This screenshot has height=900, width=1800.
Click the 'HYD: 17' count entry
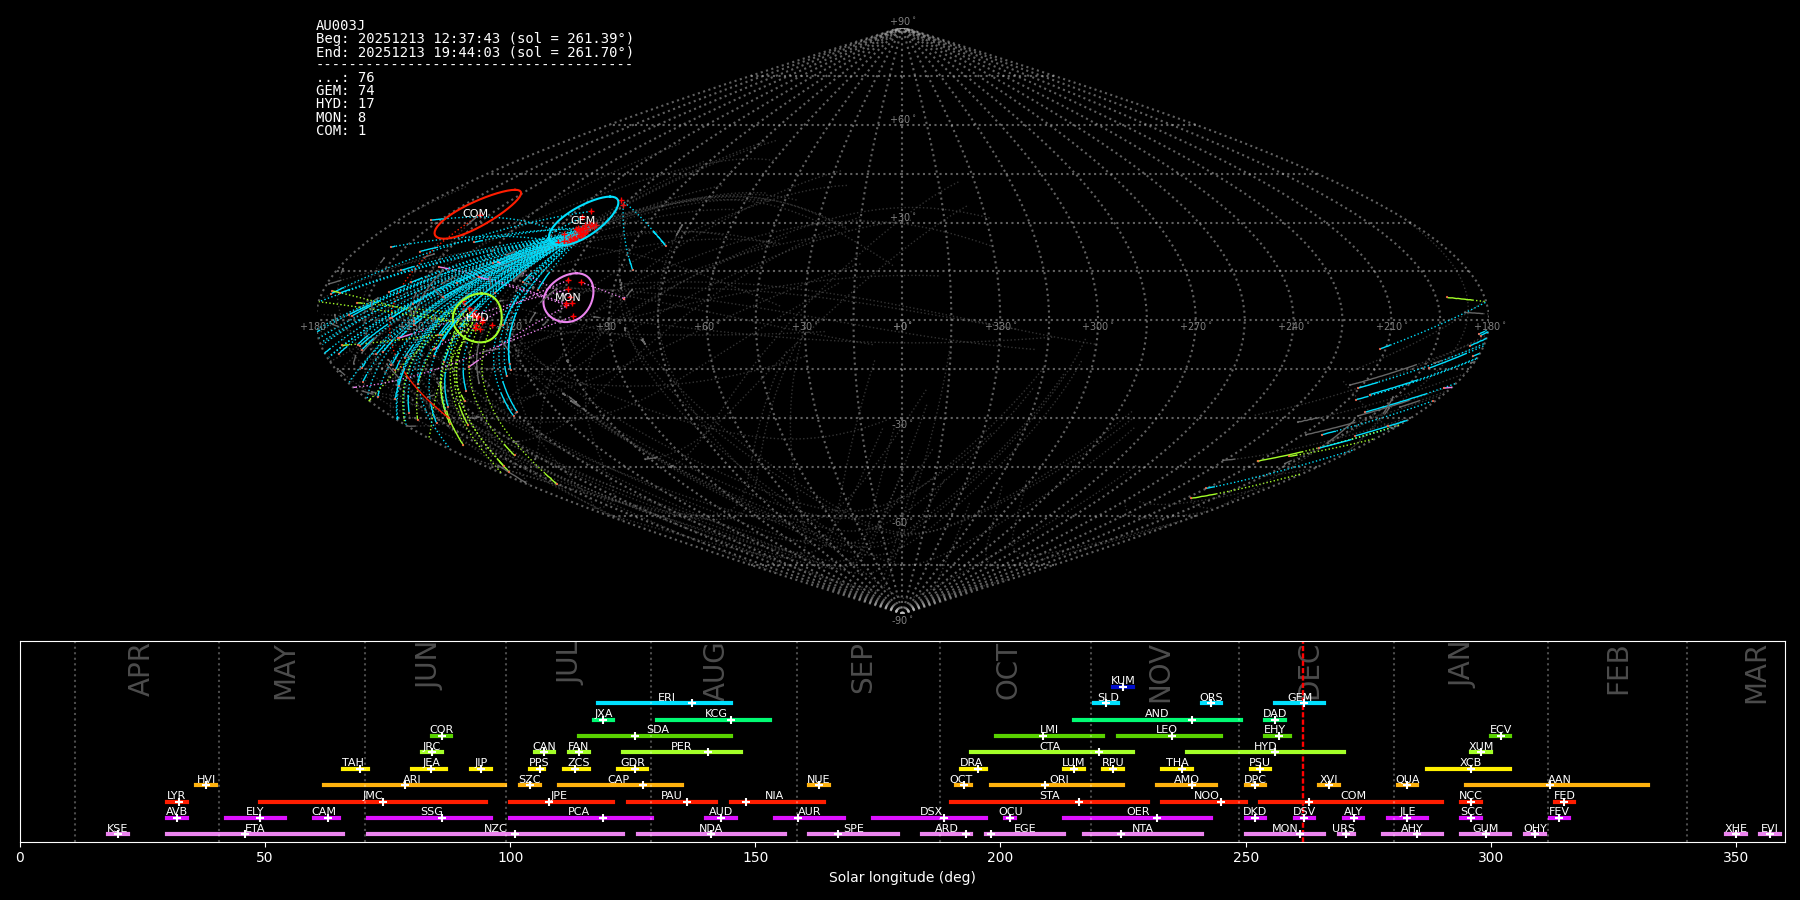pos(345,104)
